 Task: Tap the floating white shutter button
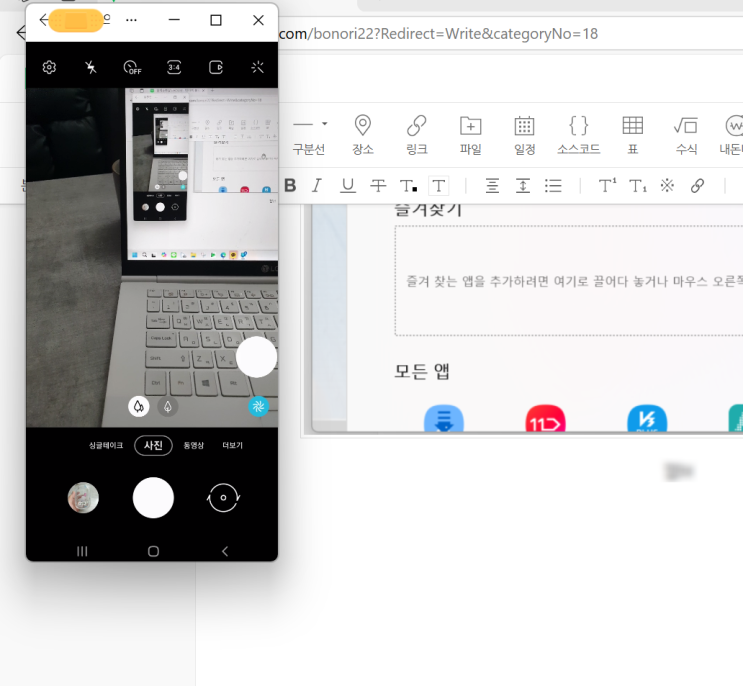(256, 357)
